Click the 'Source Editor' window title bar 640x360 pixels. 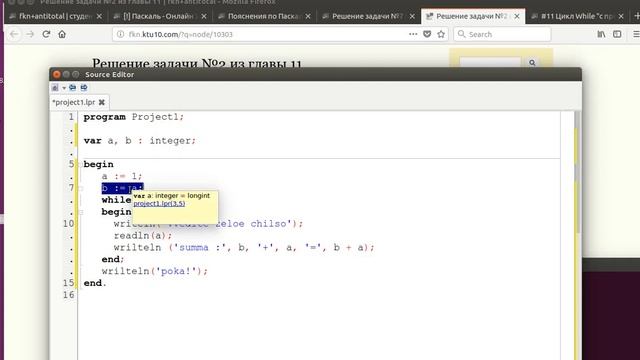pos(316,74)
